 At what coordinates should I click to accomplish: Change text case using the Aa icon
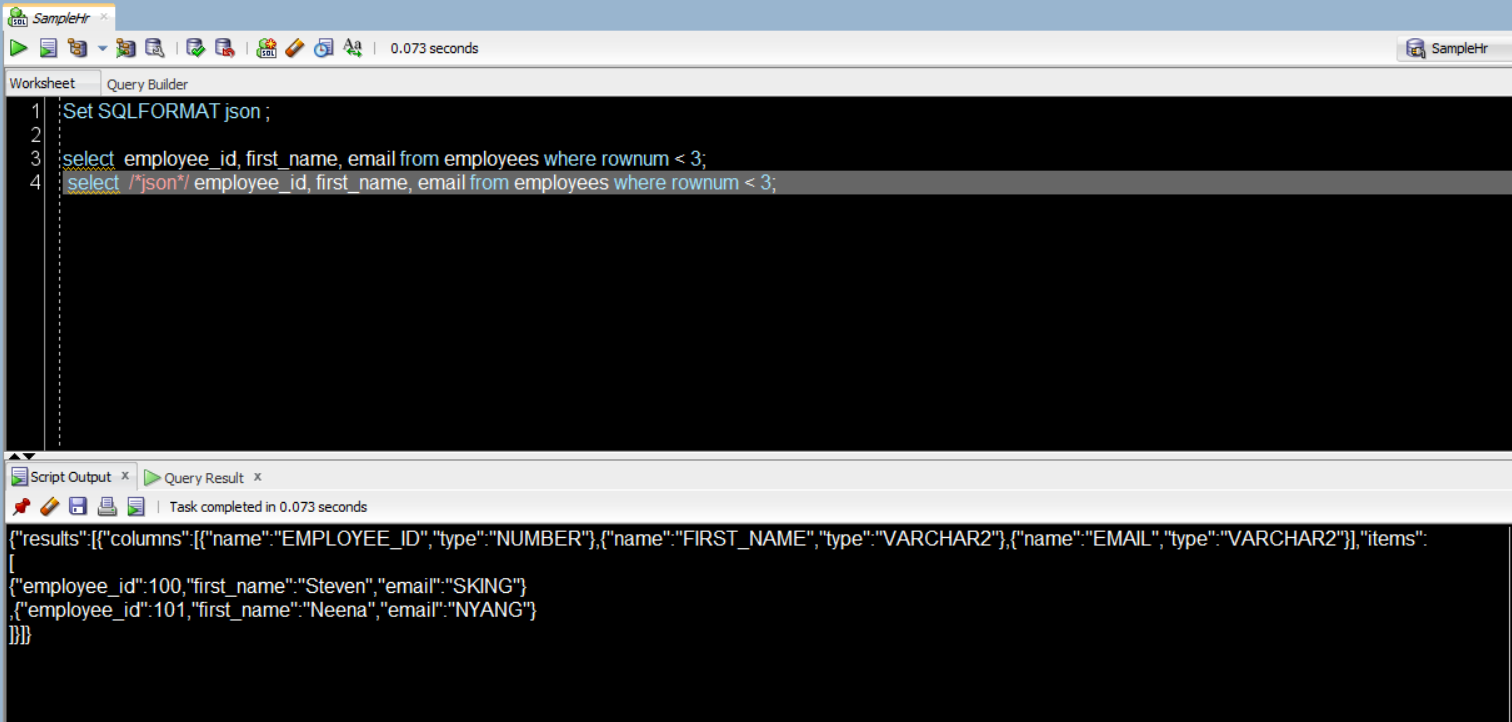pyautogui.click(x=352, y=47)
